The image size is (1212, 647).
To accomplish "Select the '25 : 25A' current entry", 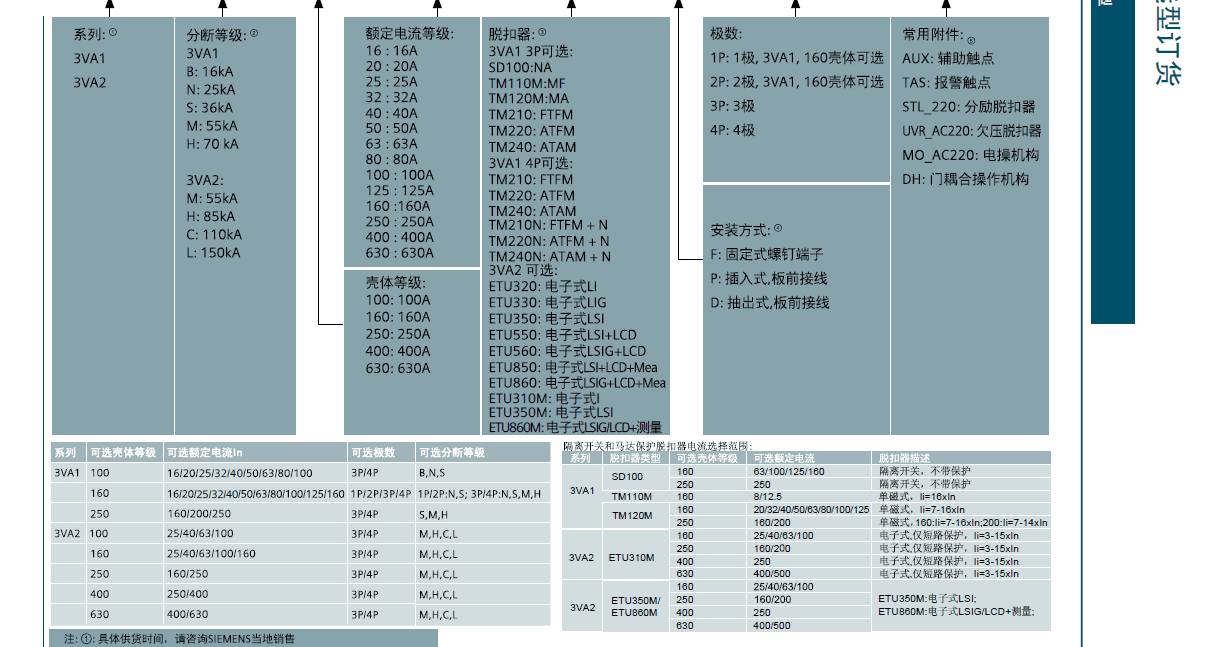I will point(392,82).
